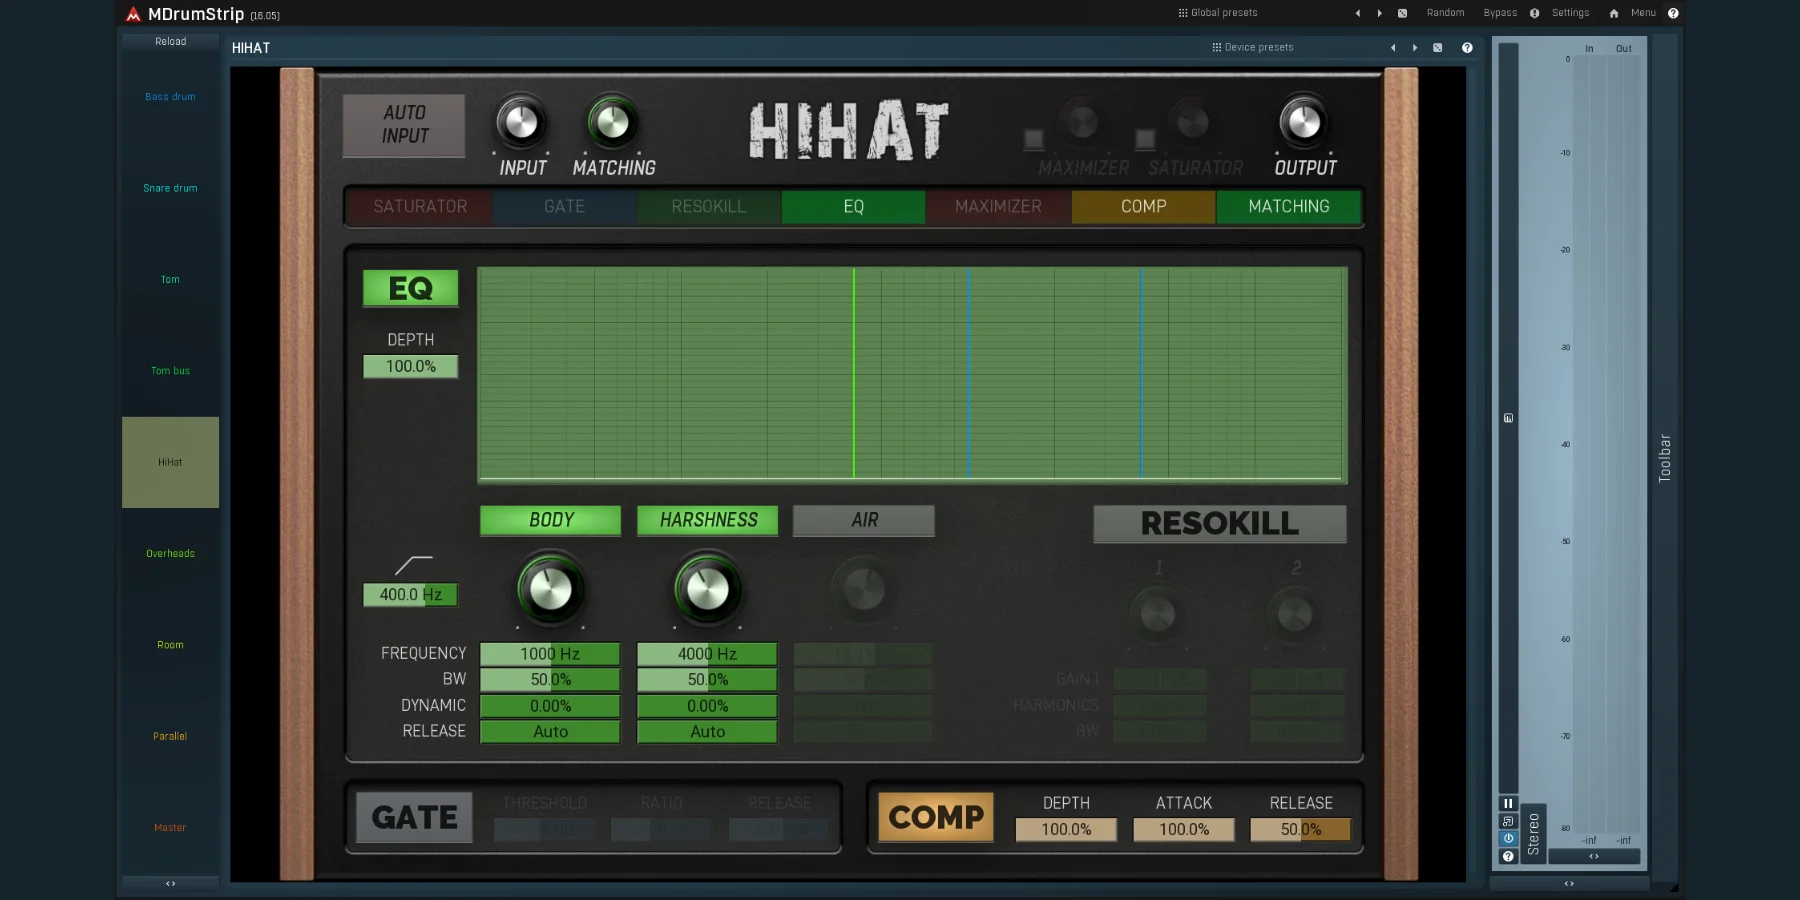1800x900 pixels.
Task: Open help with top-right question mark
Action: coord(1673,13)
